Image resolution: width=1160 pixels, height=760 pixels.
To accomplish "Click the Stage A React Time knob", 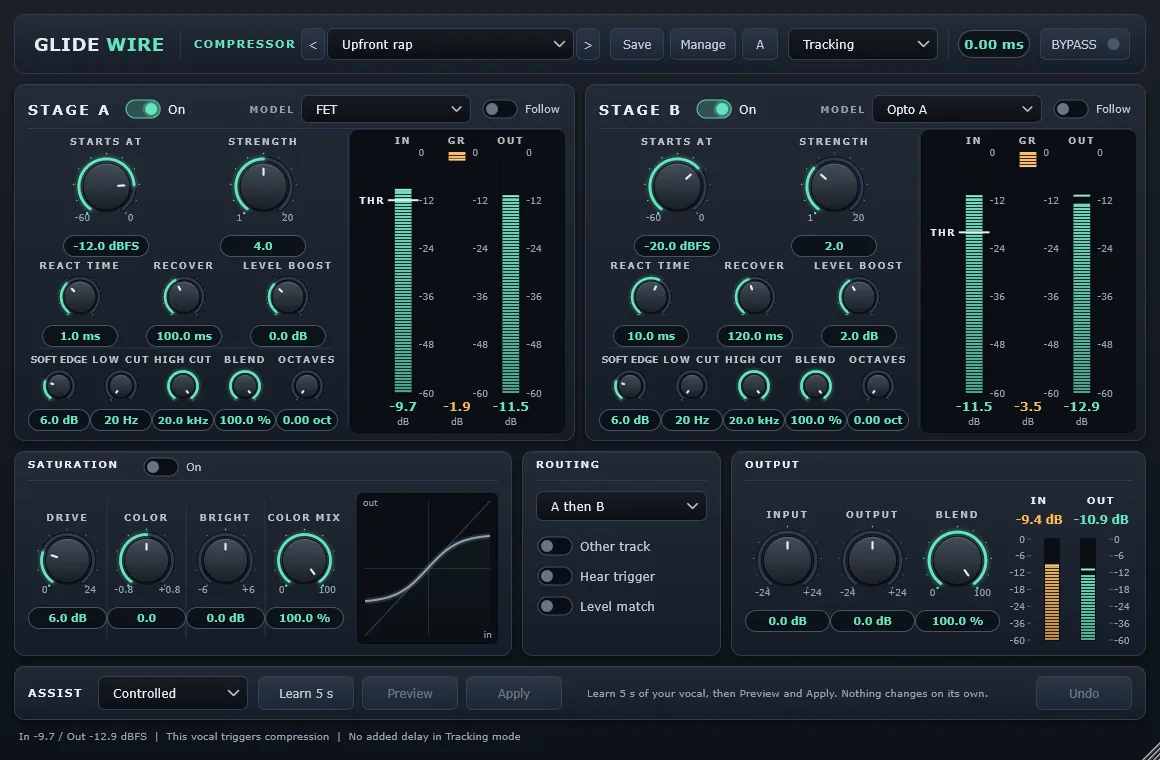I will [79, 297].
